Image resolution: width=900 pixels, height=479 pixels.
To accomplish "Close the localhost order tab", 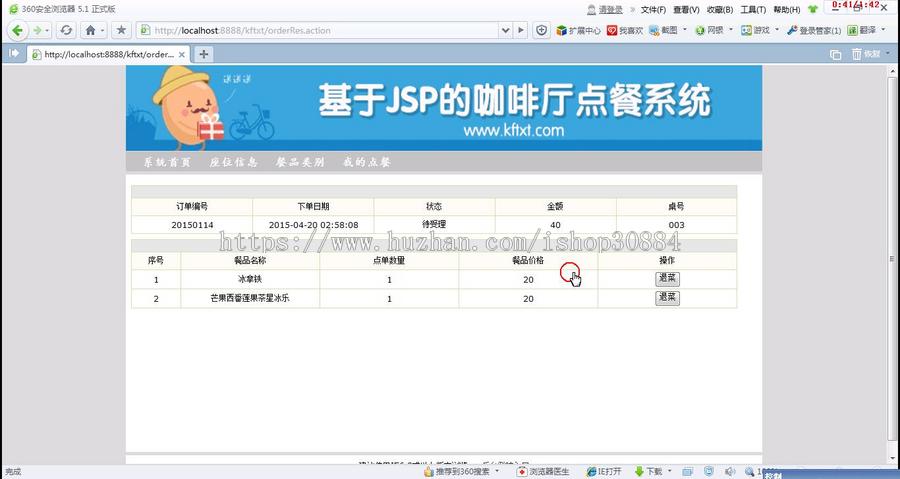I will [181, 54].
